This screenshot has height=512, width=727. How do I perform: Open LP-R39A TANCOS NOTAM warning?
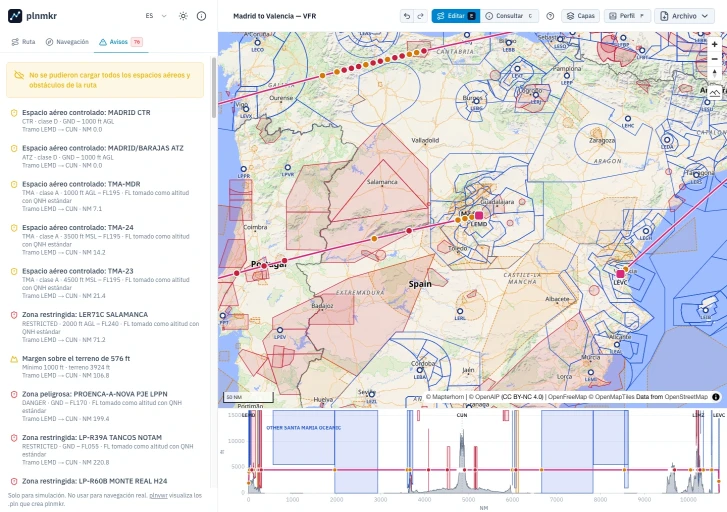(x=106, y=449)
